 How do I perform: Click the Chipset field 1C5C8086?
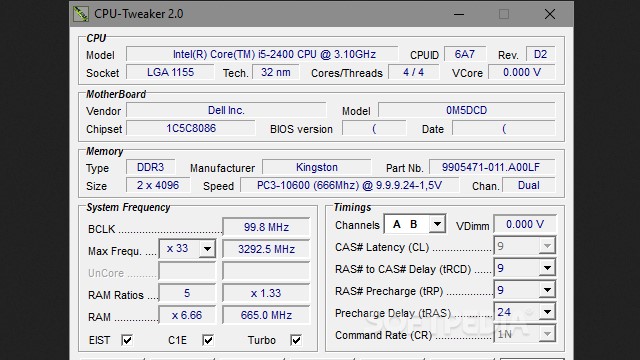(191, 128)
